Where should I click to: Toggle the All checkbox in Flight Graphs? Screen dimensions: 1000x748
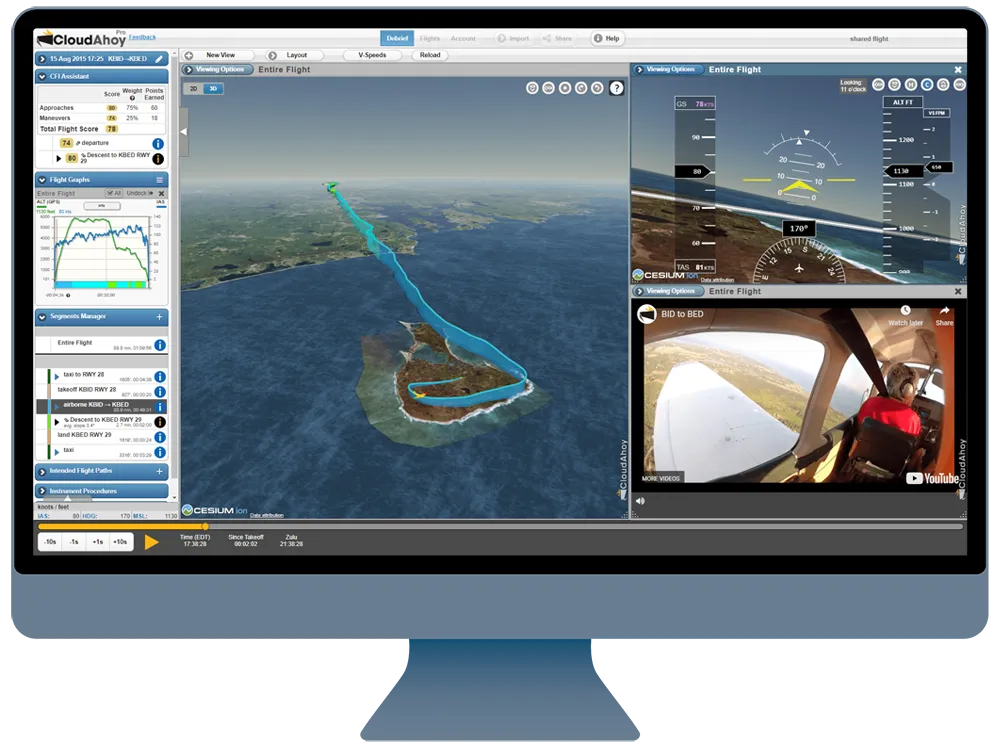114,193
